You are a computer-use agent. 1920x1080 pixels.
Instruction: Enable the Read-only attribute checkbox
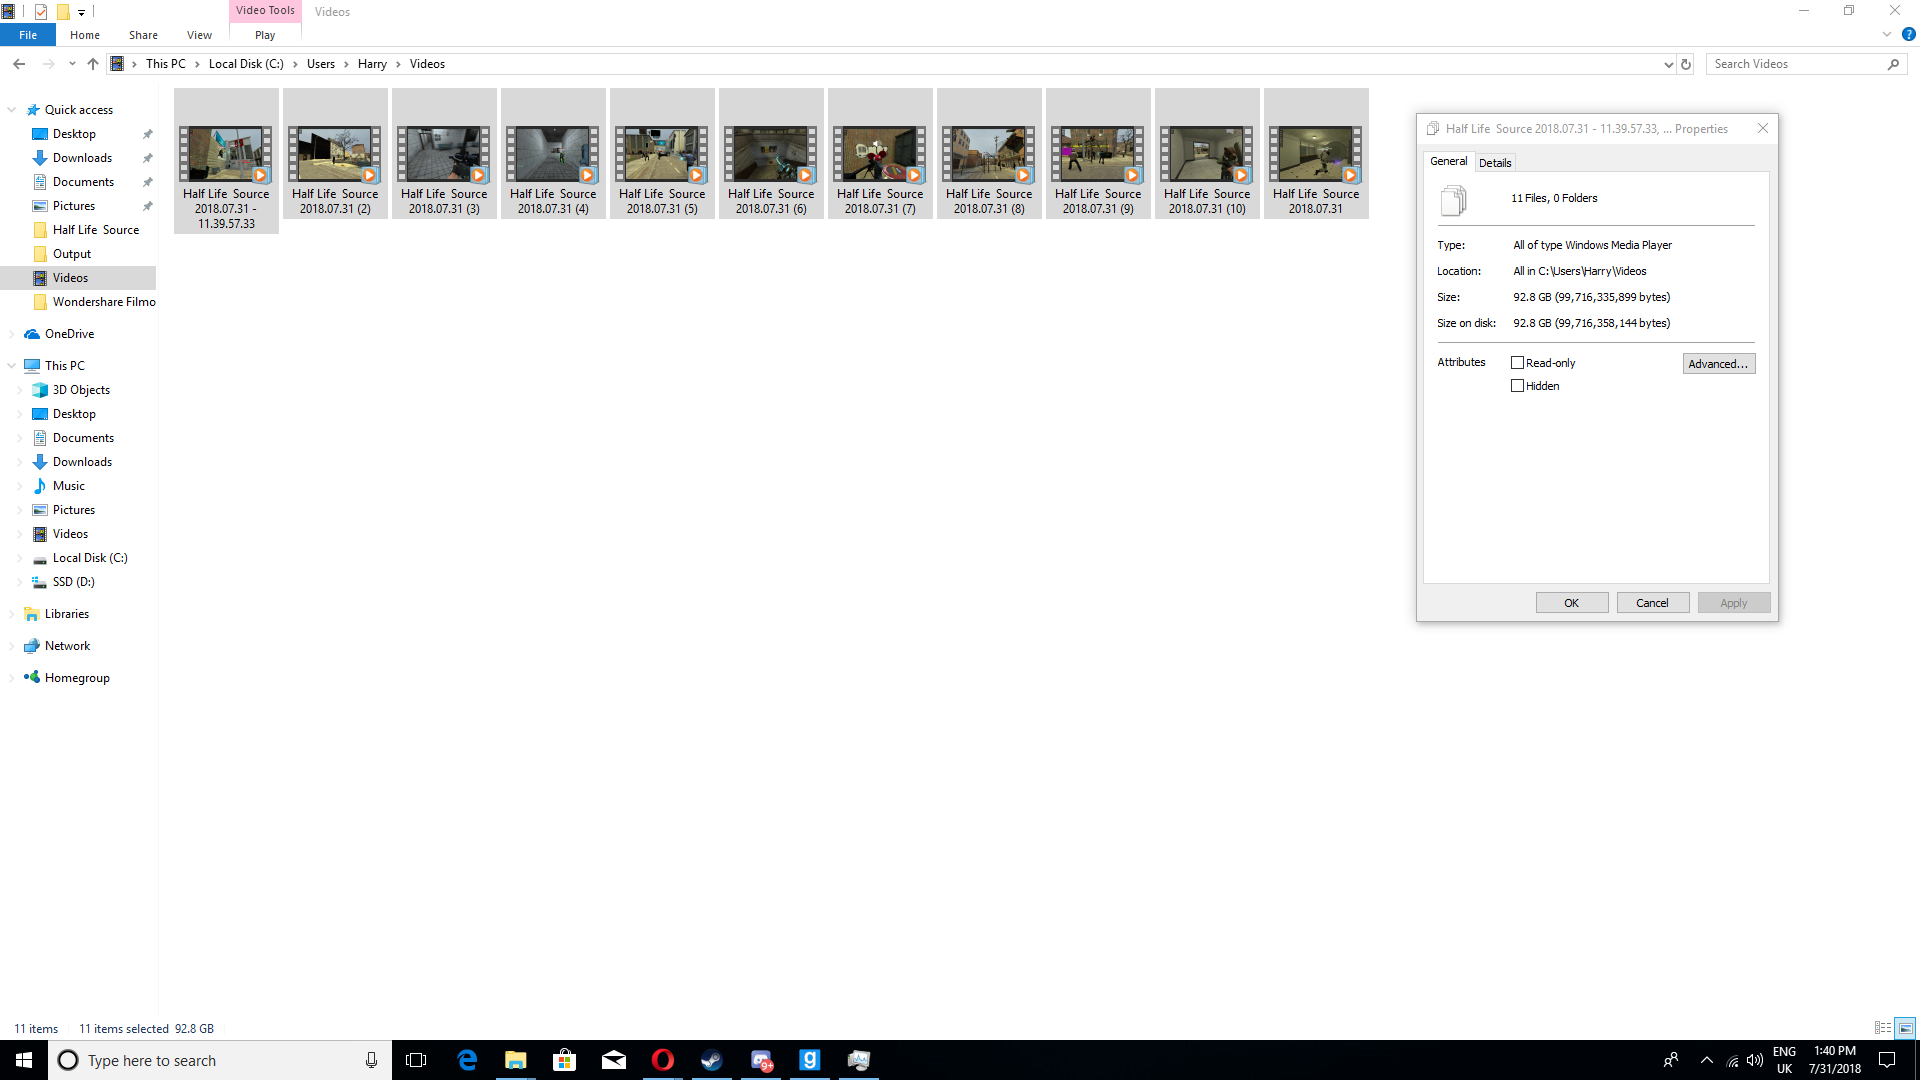pos(1517,363)
